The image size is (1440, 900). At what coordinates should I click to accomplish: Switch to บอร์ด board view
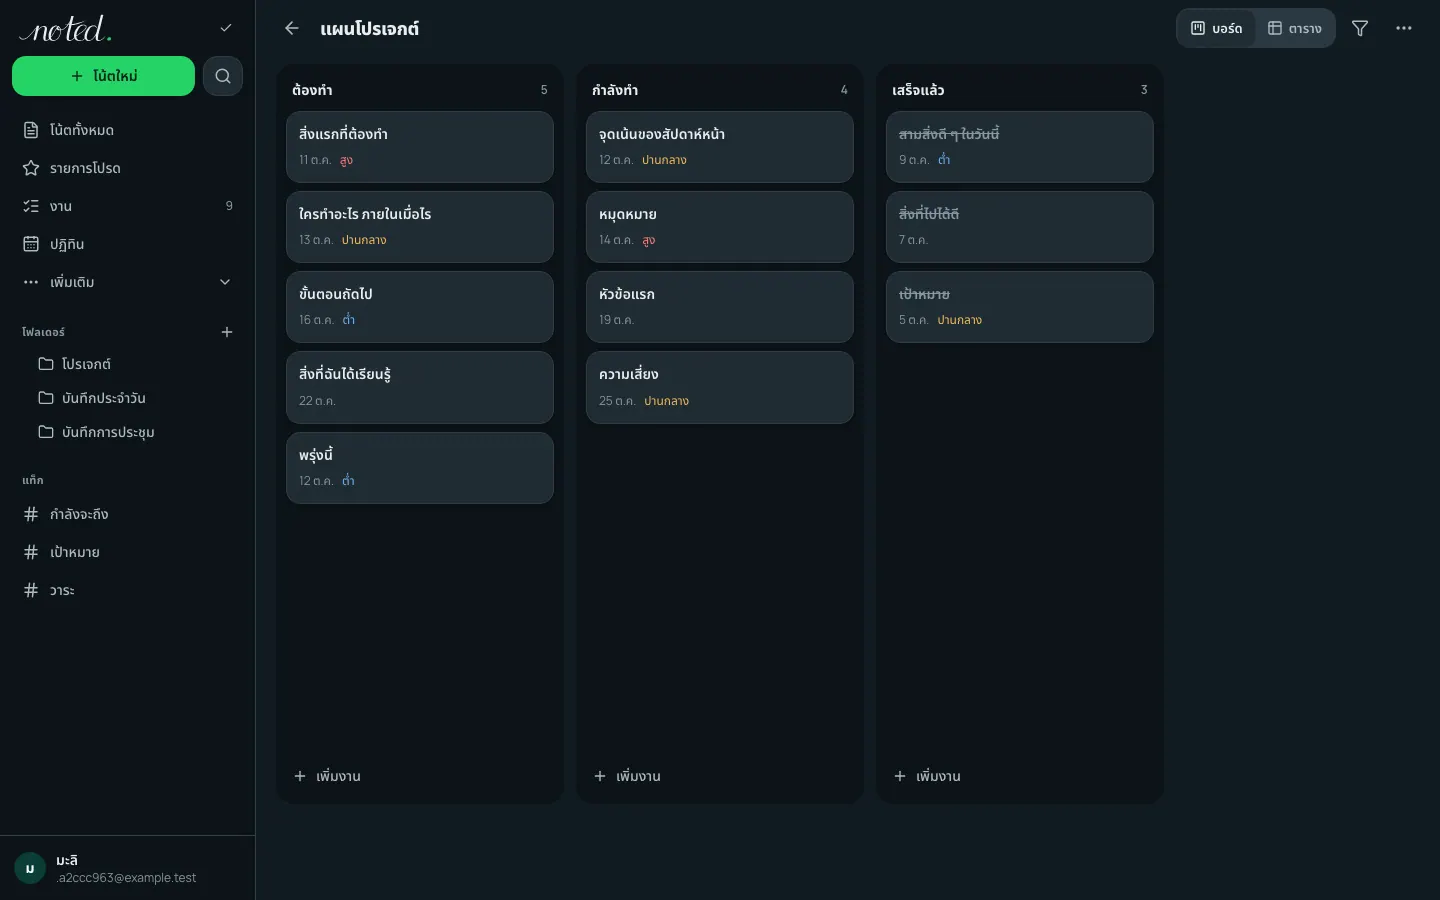(1217, 28)
